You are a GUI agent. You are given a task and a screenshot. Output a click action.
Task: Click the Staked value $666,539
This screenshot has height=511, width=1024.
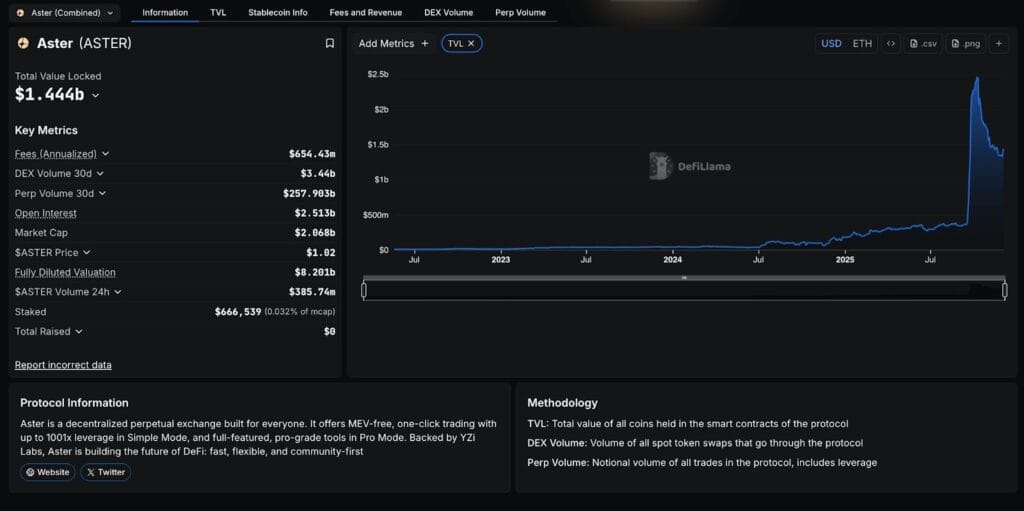tap(238, 312)
